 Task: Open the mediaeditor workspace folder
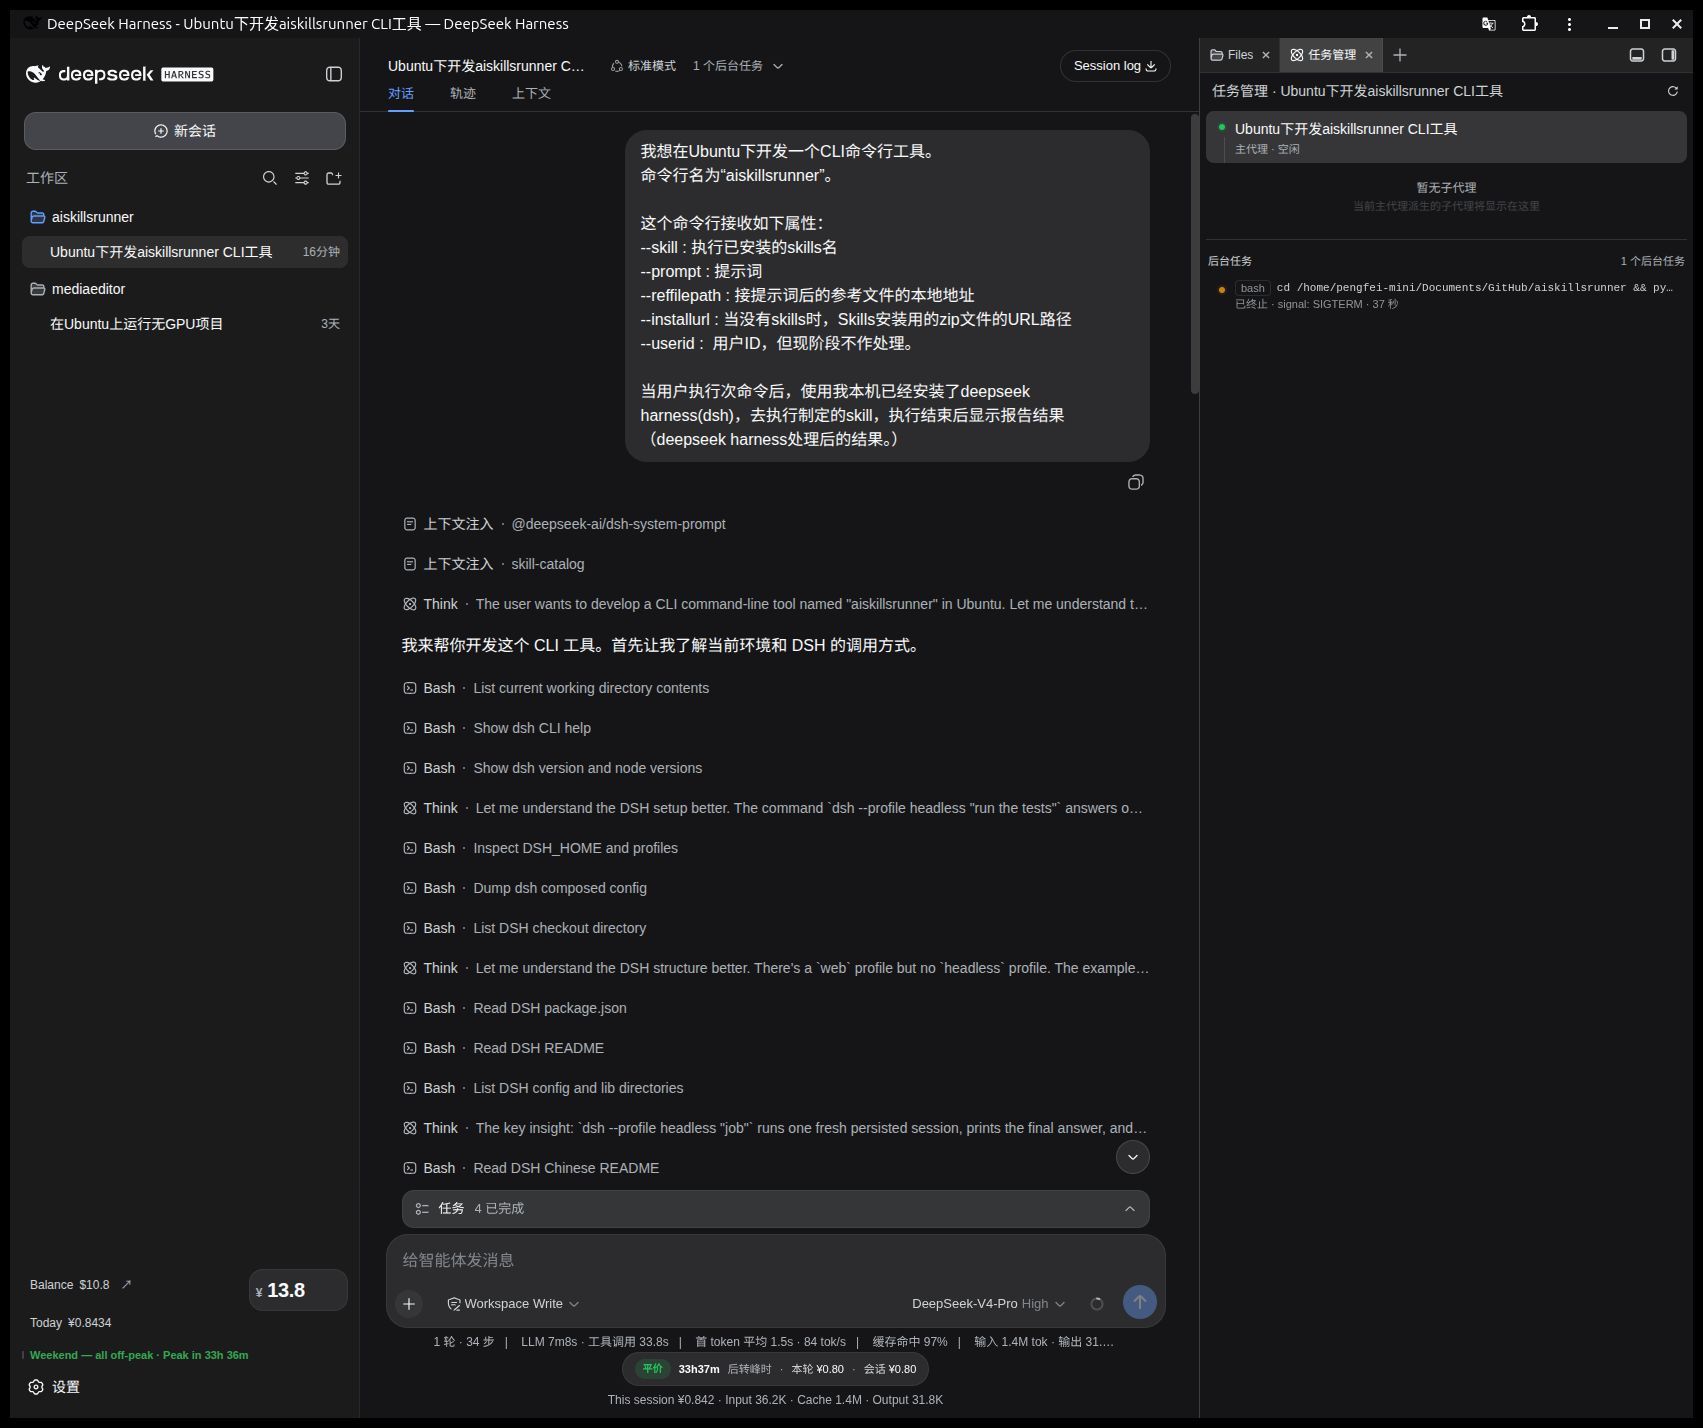coord(185,289)
